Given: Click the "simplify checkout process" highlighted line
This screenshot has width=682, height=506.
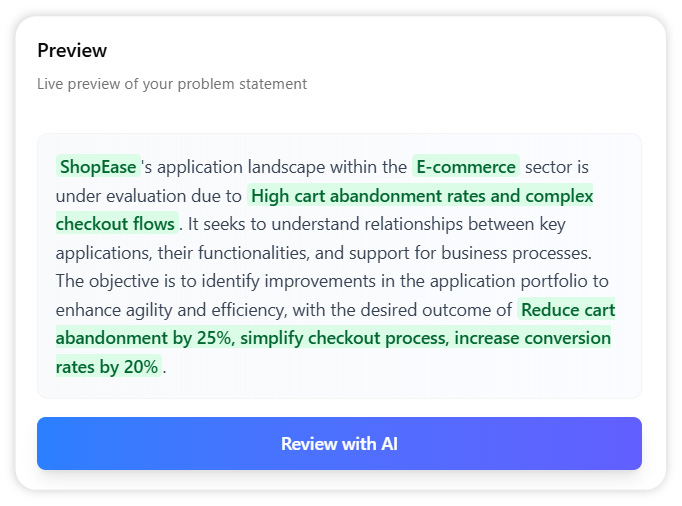Looking at the screenshot, I should point(342,338).
